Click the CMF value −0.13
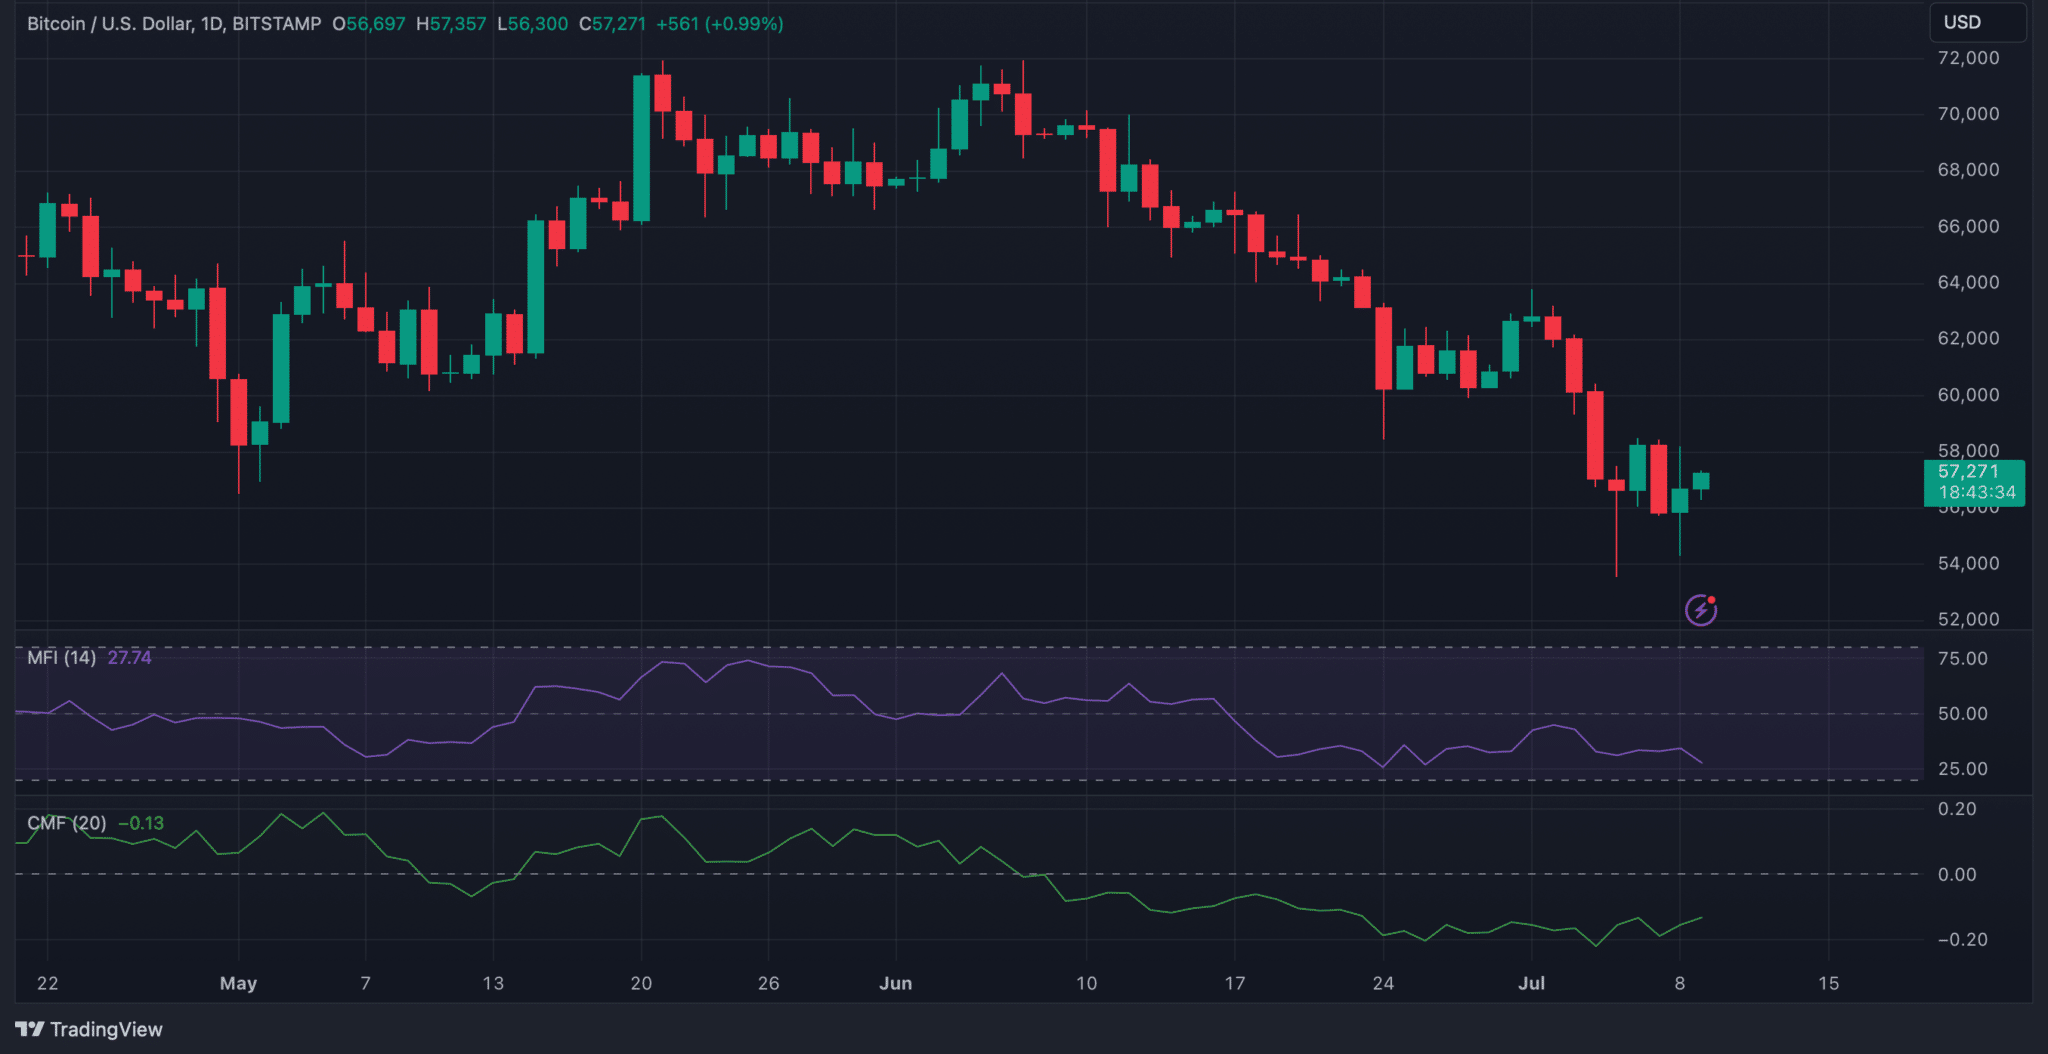 click(x=141, y=823)
